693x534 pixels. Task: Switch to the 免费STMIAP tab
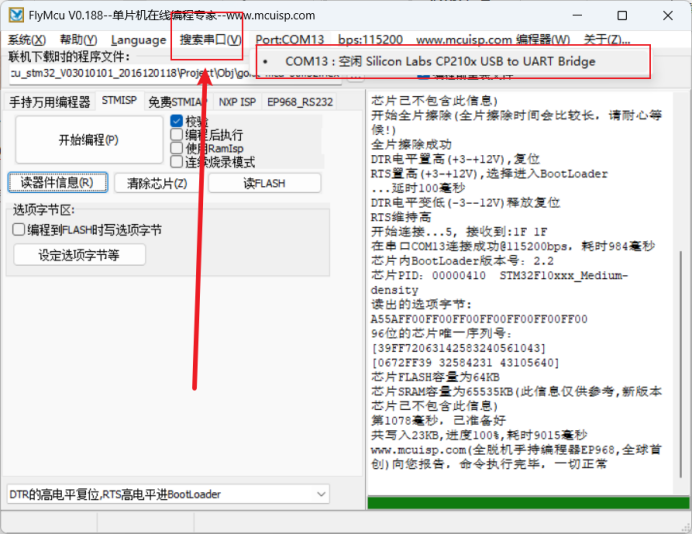pos(178,102)
